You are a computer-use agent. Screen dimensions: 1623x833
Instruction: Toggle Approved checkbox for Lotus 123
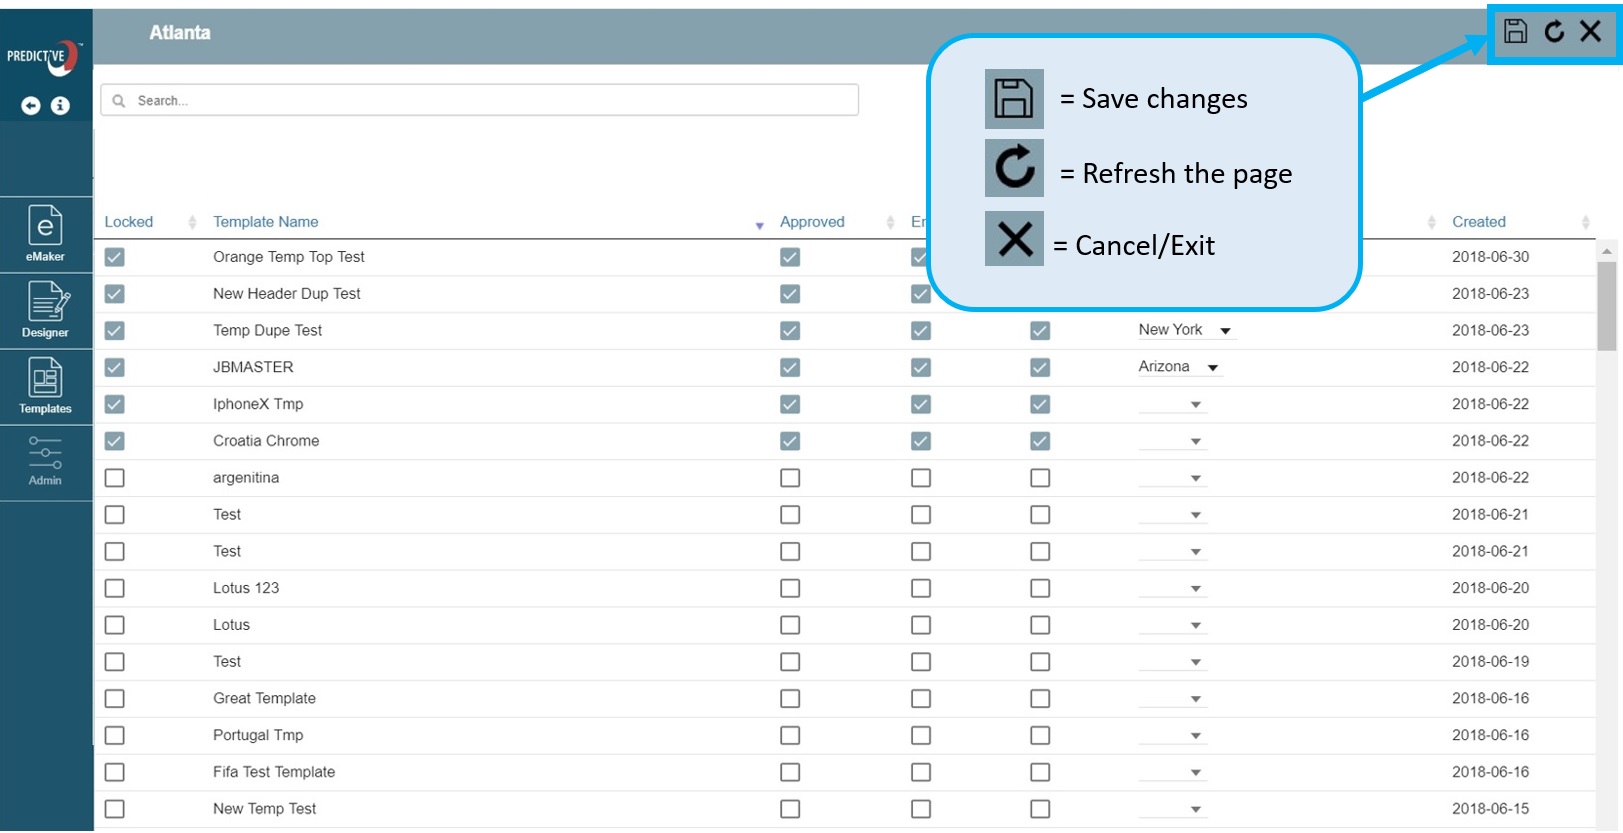tap(790, 588)
